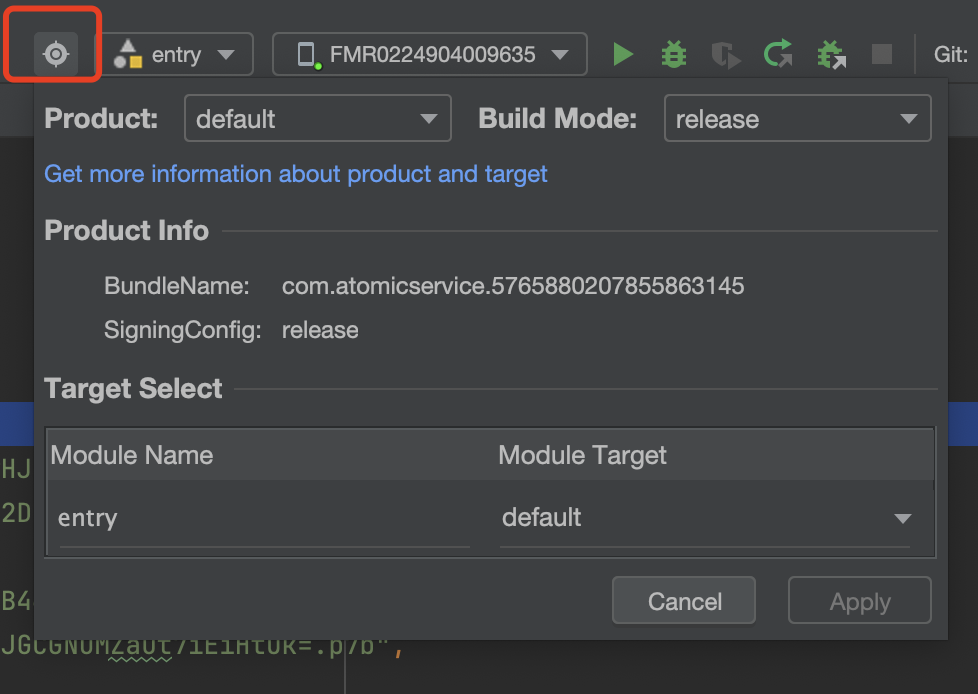Attach debugger using the bug with arrow icon

pos(831,54)
